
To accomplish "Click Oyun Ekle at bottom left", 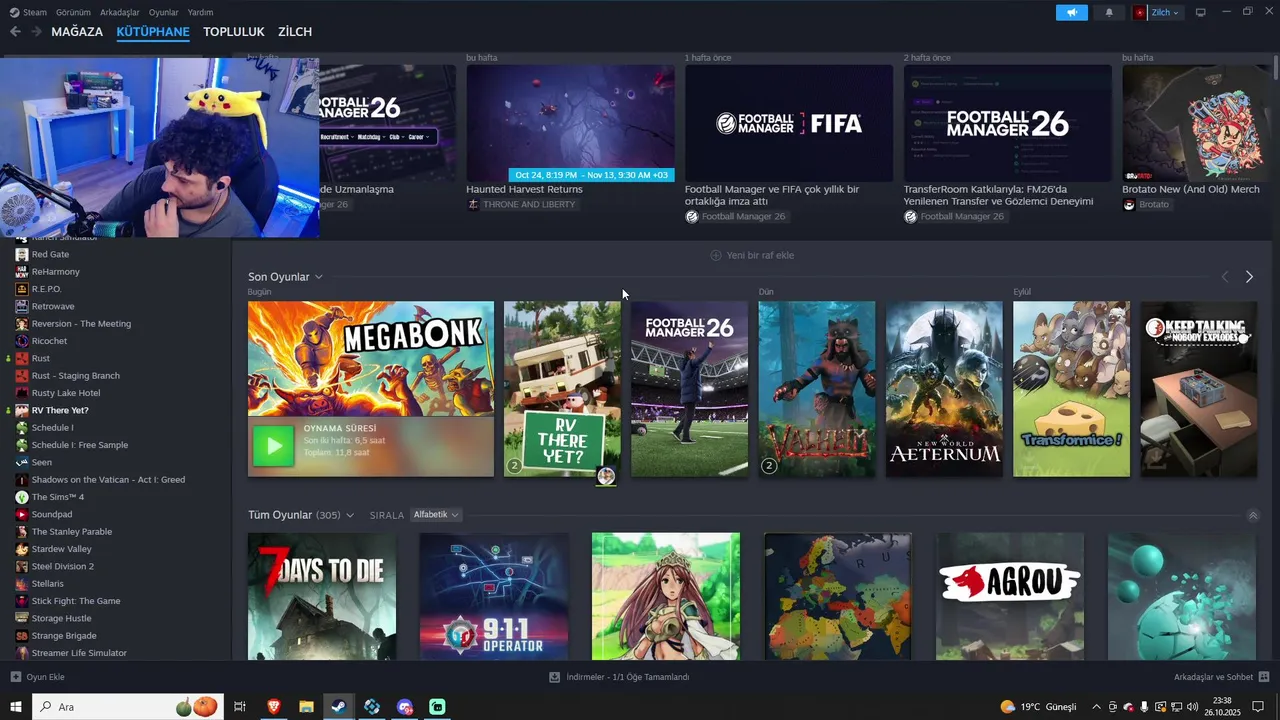I will click(x=38, y=677).
